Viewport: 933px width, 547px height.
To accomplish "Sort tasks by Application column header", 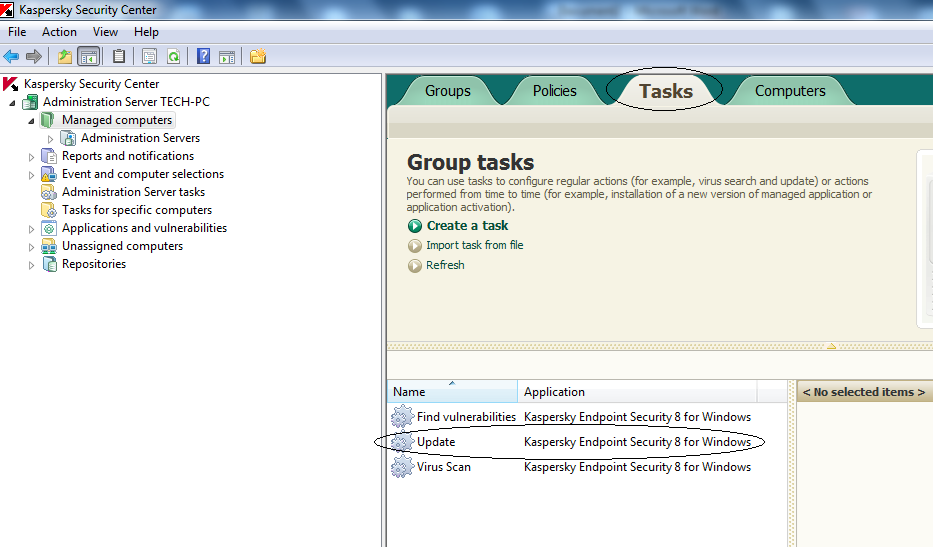I will click(637, 392).
